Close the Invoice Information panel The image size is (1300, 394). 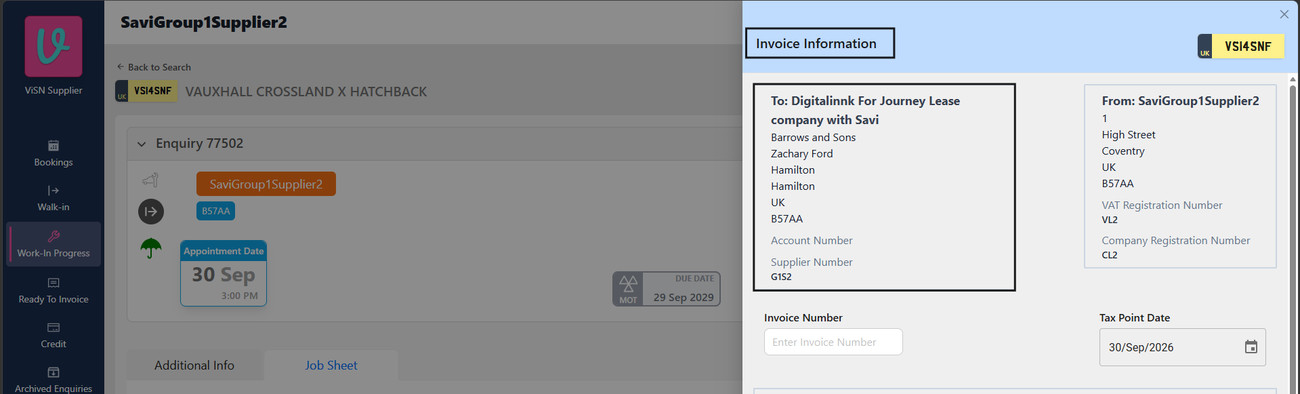(1285, 14)
